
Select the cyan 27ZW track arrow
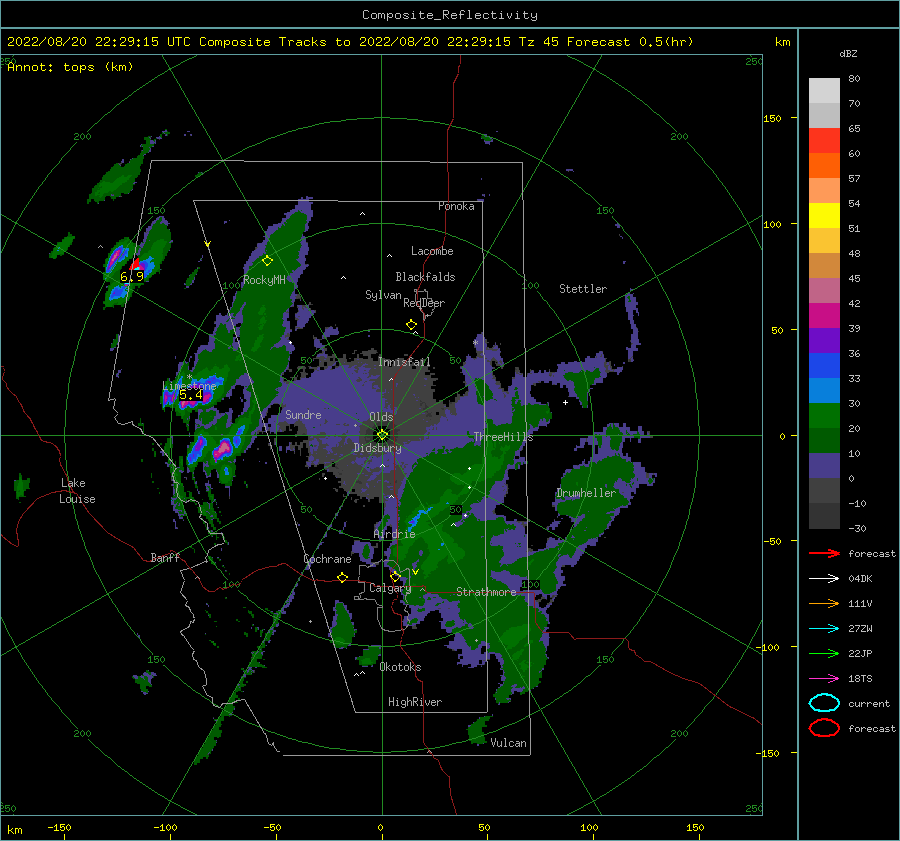click(x=824, y=629)
